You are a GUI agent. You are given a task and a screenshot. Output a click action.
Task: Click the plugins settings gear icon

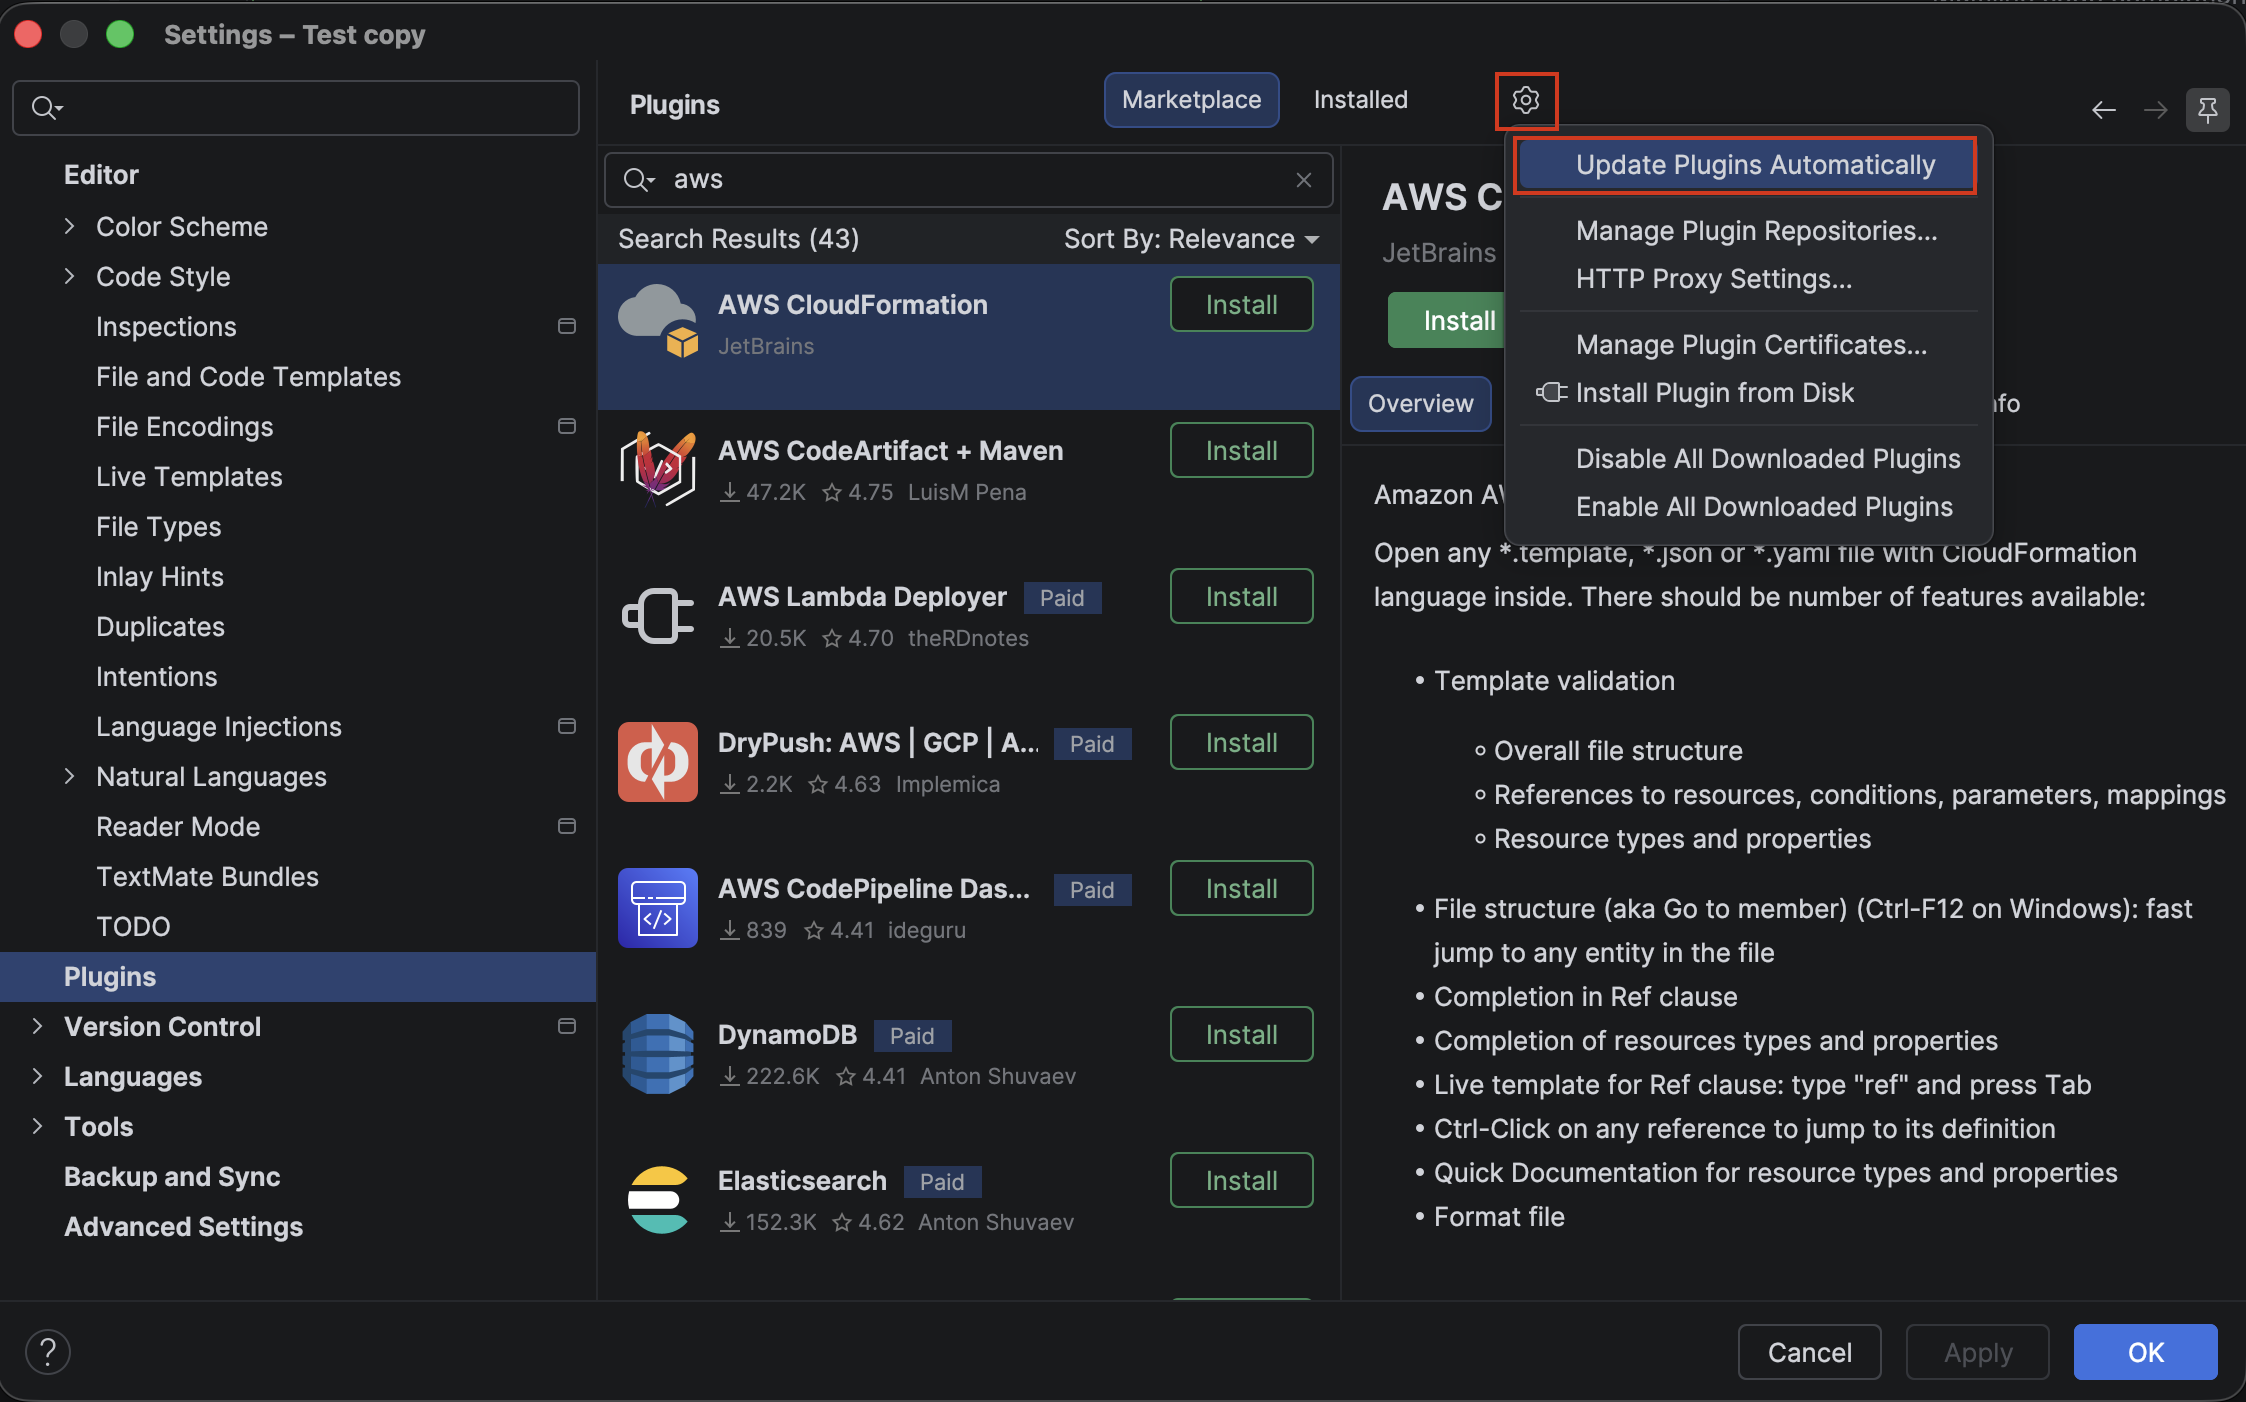[x=1526, y=100]
